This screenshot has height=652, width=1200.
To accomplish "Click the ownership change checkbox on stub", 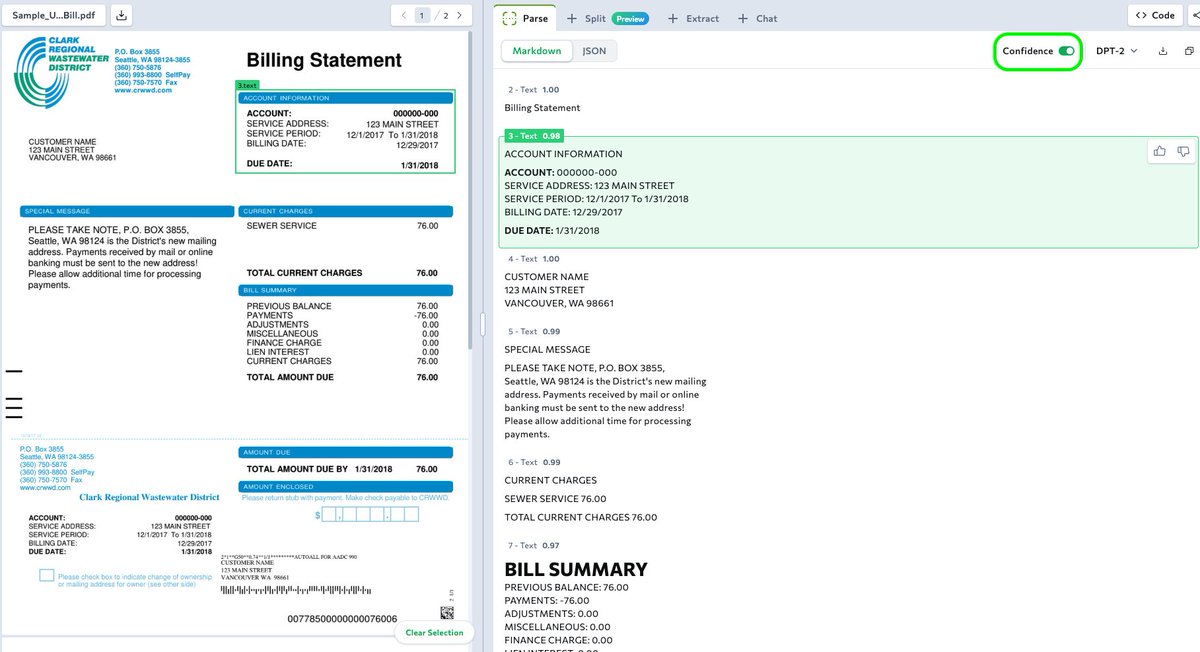I will click(x=46, y=576).
